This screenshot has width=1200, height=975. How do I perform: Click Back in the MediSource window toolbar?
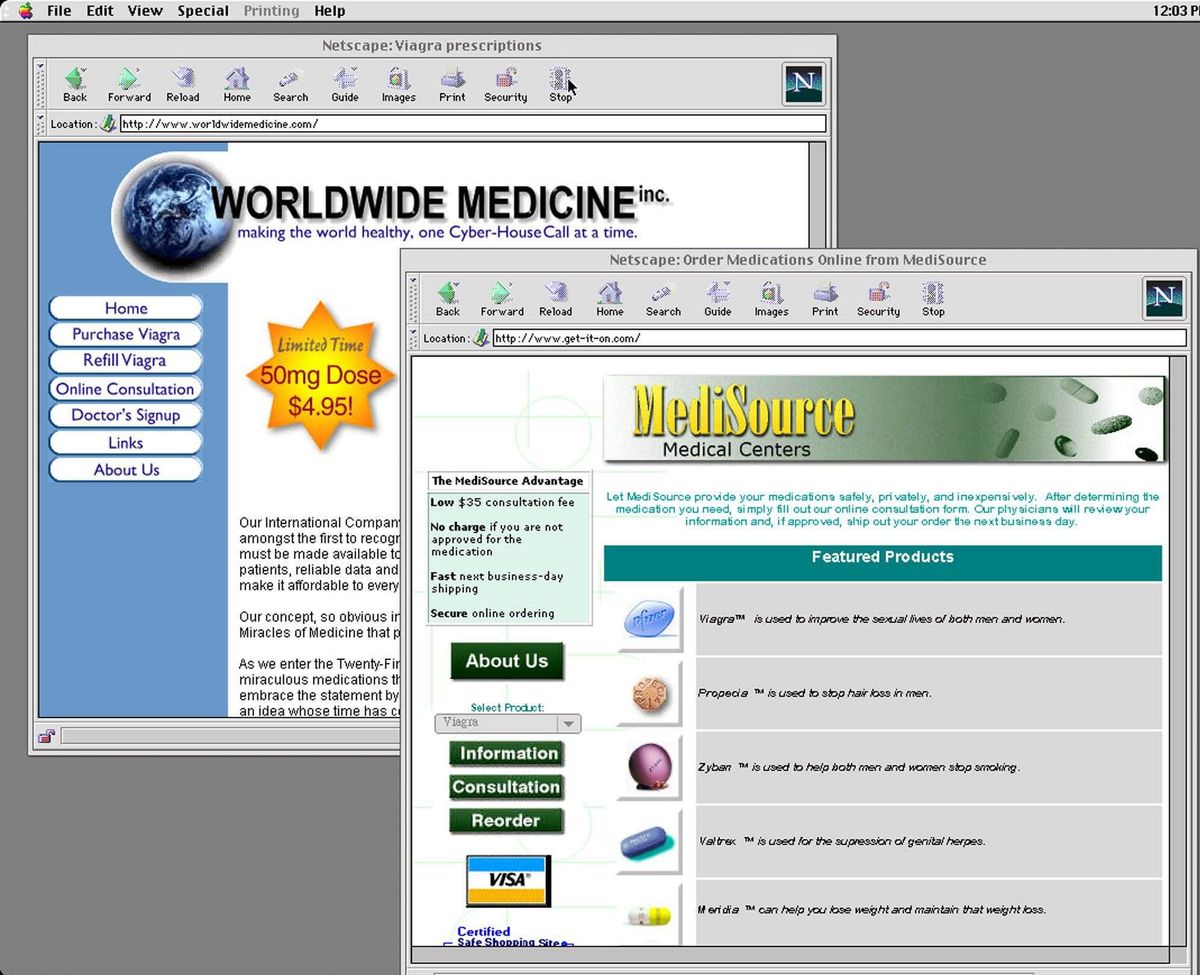click(x=448, y=299)
